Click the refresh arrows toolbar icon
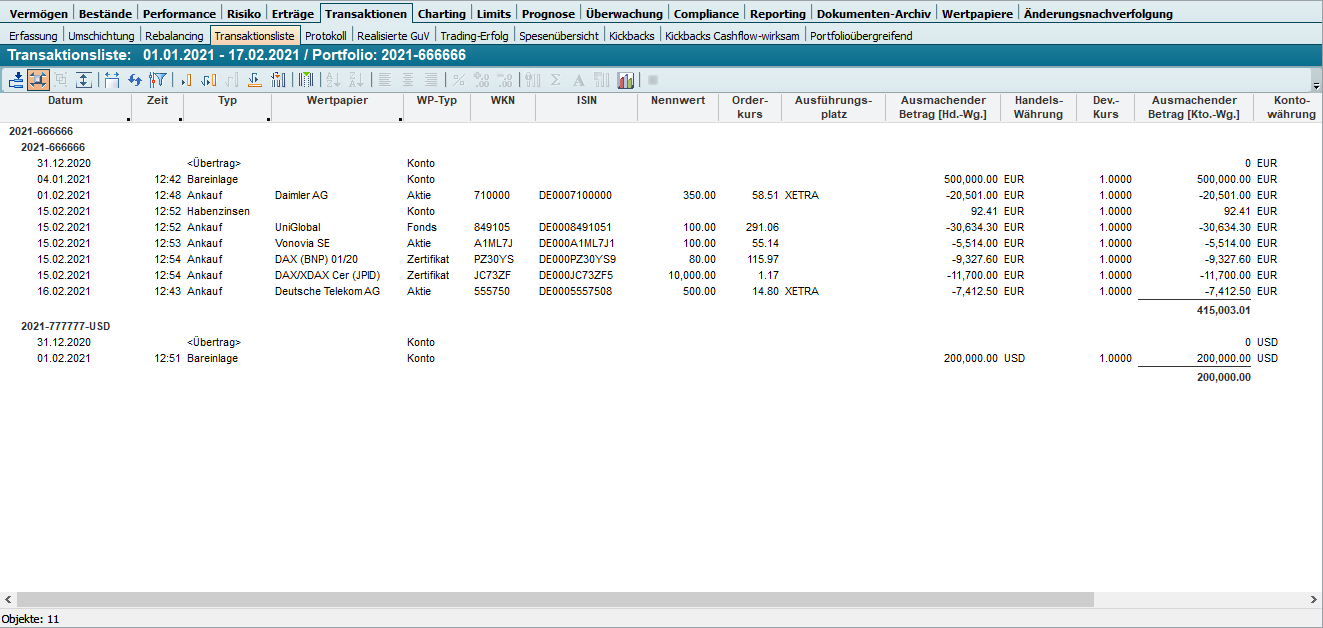 [134, 80]
